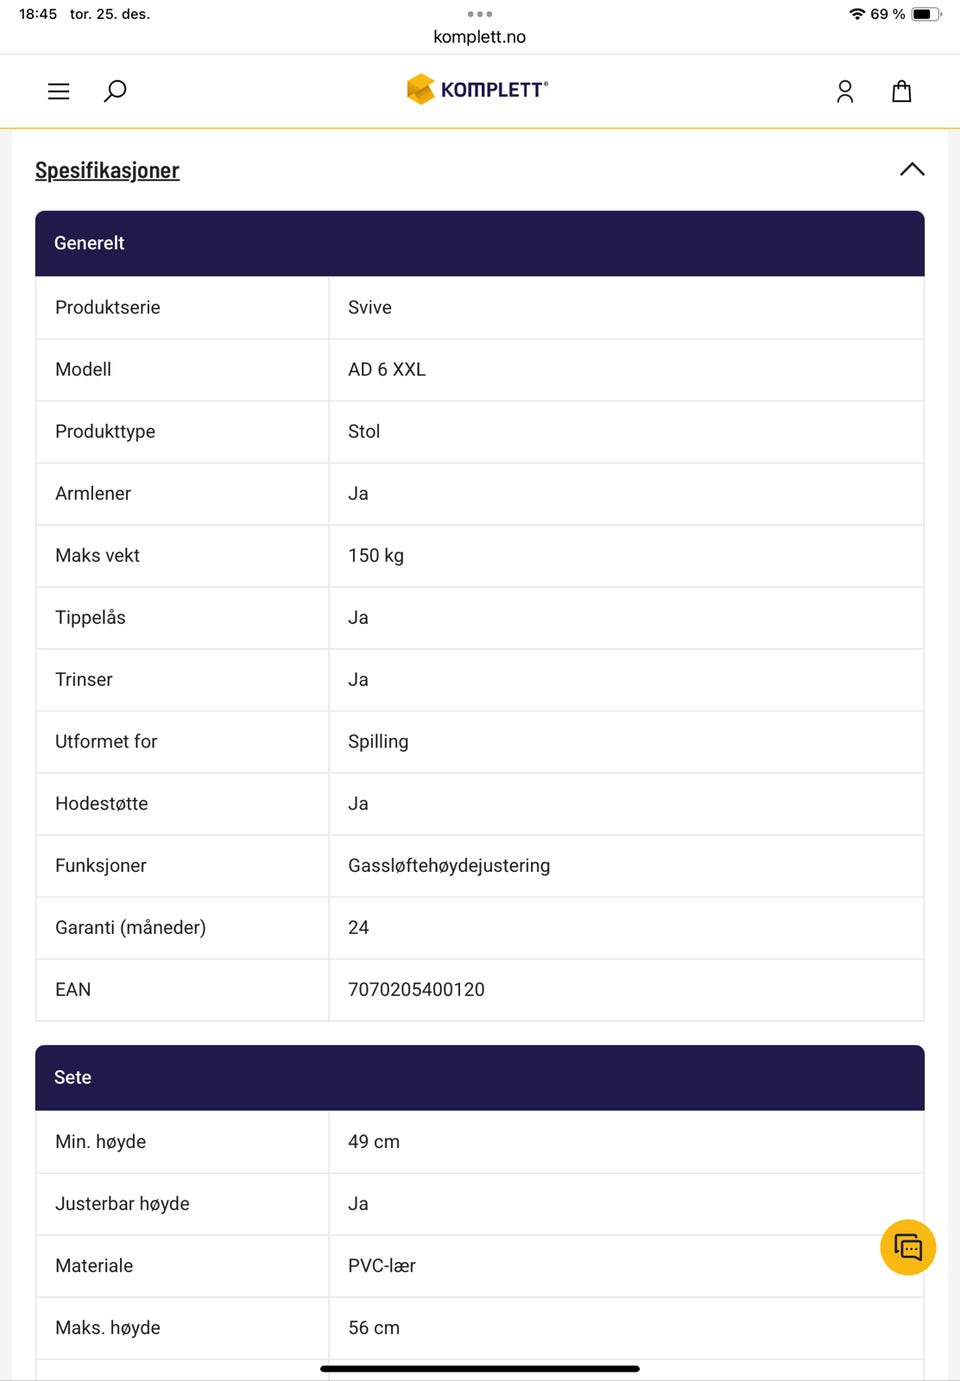The height and width of the screenshot is (1381, 960).
Task: Collapse the Spesifikasjoner section chevron
Action: tap(912, 170)
